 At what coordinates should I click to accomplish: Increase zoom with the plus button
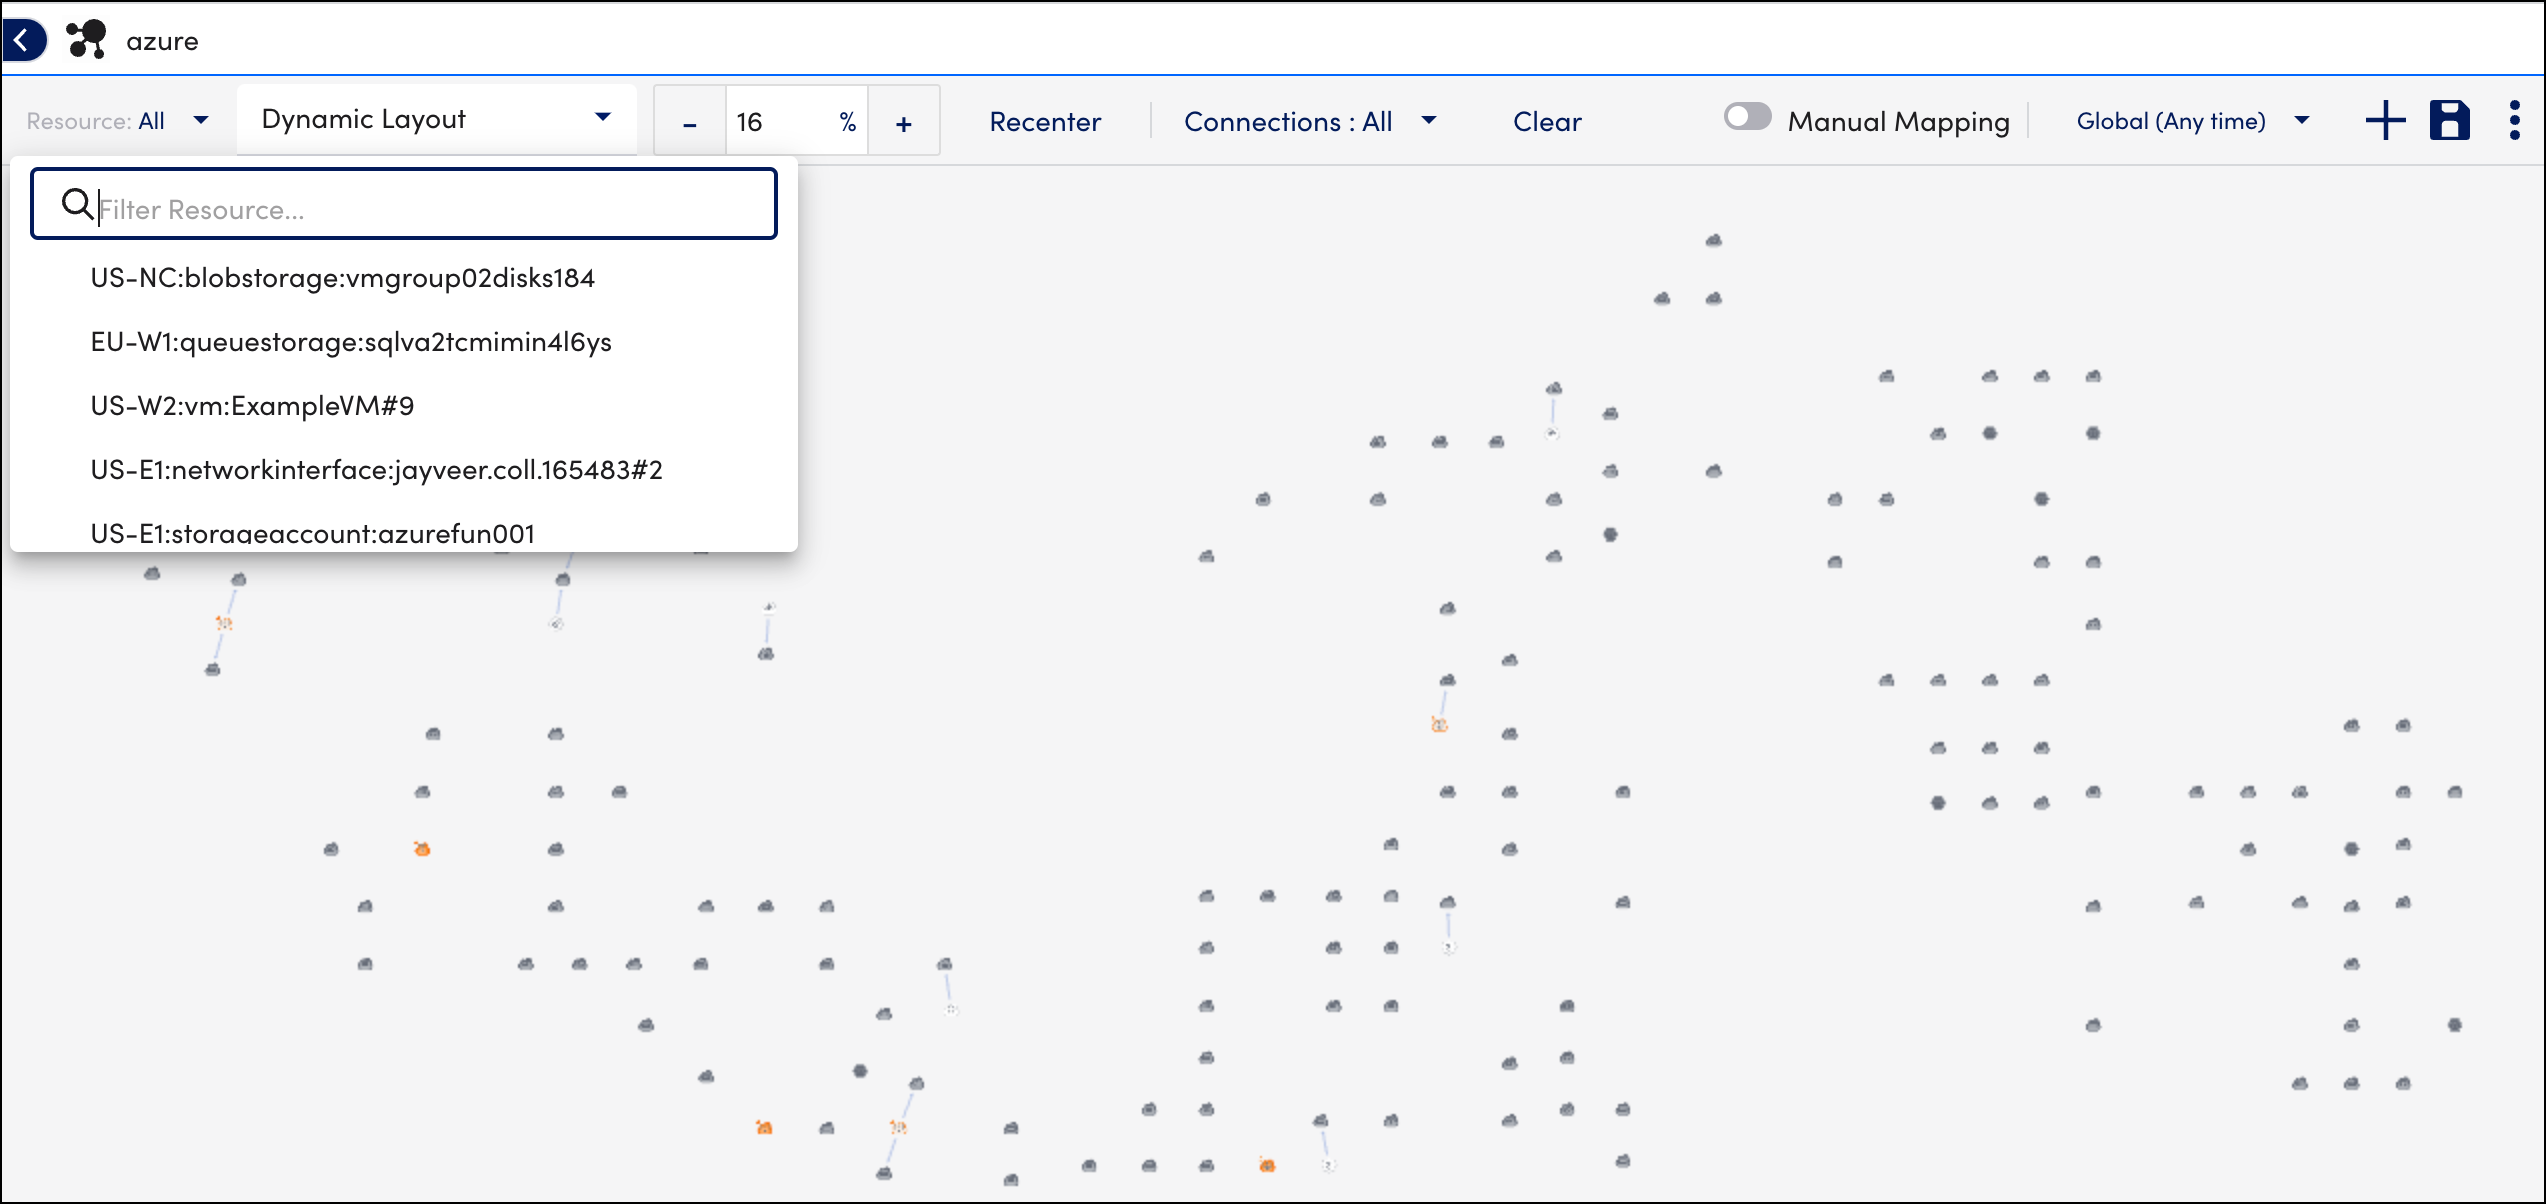pyautogui.click(x=904, y=122)
